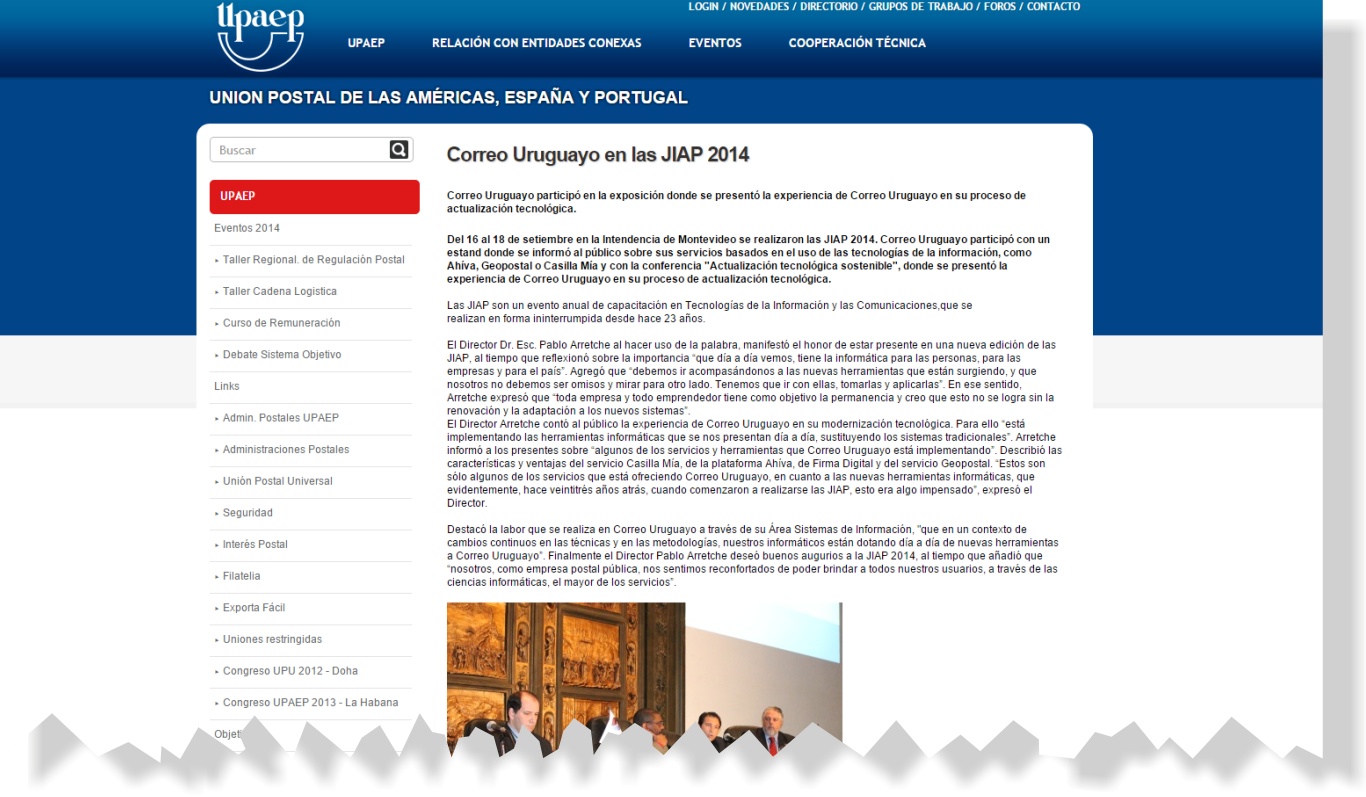
Task: Open Admin. Postales UPAEP
Action: (280, 418)
